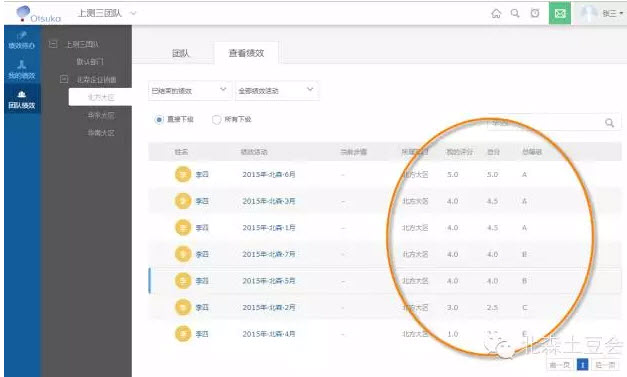Open the green mail envelope icon
Image resolution: width=627 pixels, height=377 pixels.
[x=560, y=13]
